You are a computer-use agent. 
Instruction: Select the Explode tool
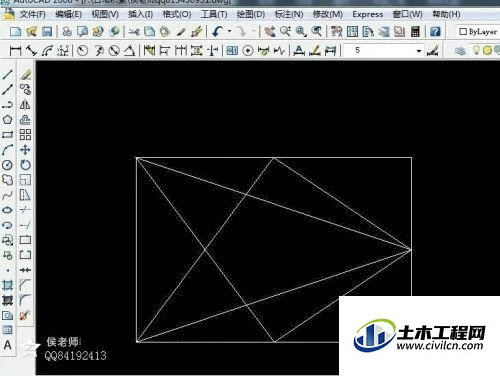coord(25,315)
